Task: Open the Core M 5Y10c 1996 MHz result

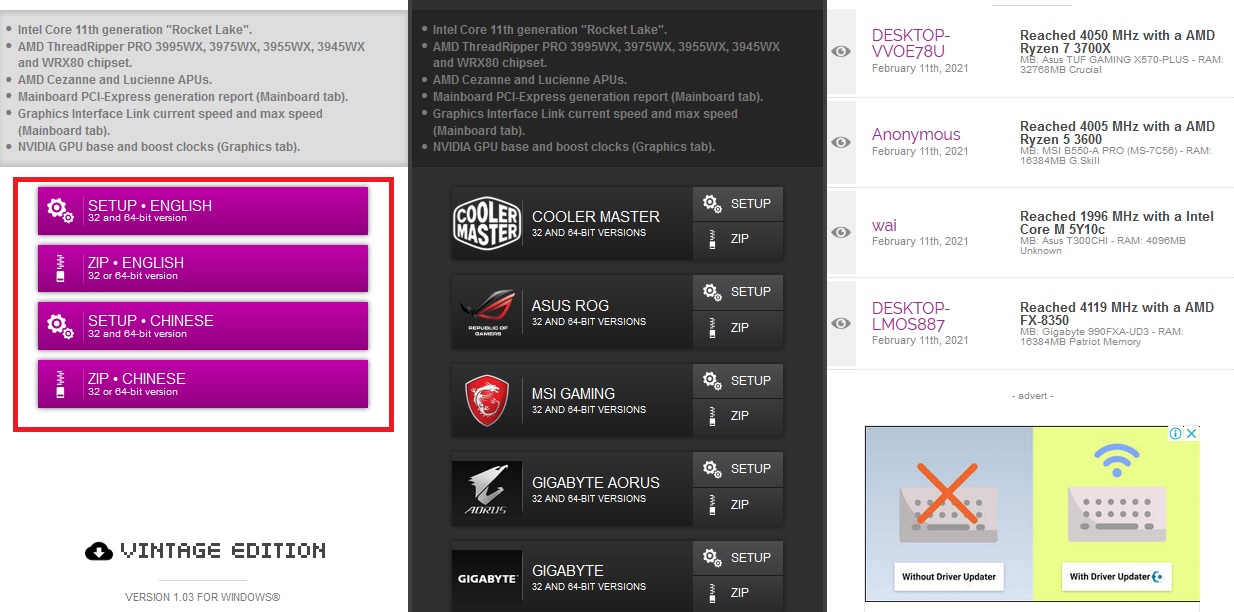Action: (x=1117, y=223)
